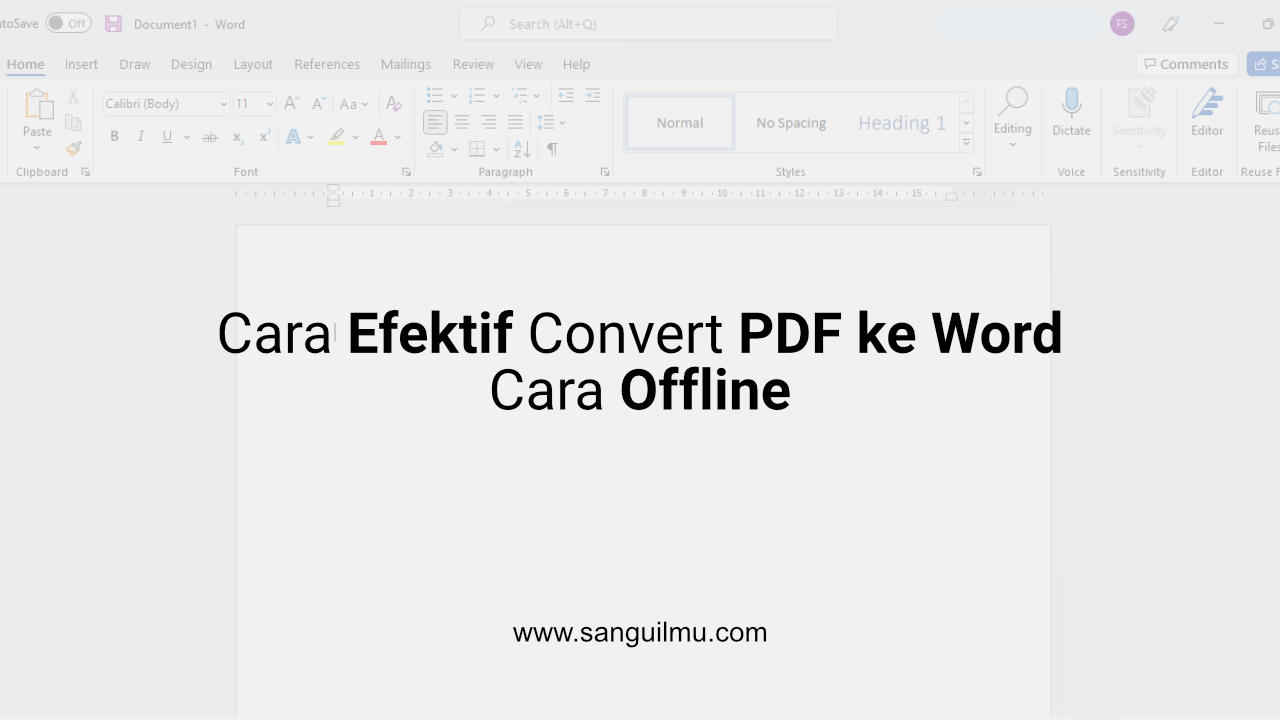Toggle Align Right paragraph alignment
The width and height of the screenshot is (1280, 720).
coord(488,123)
